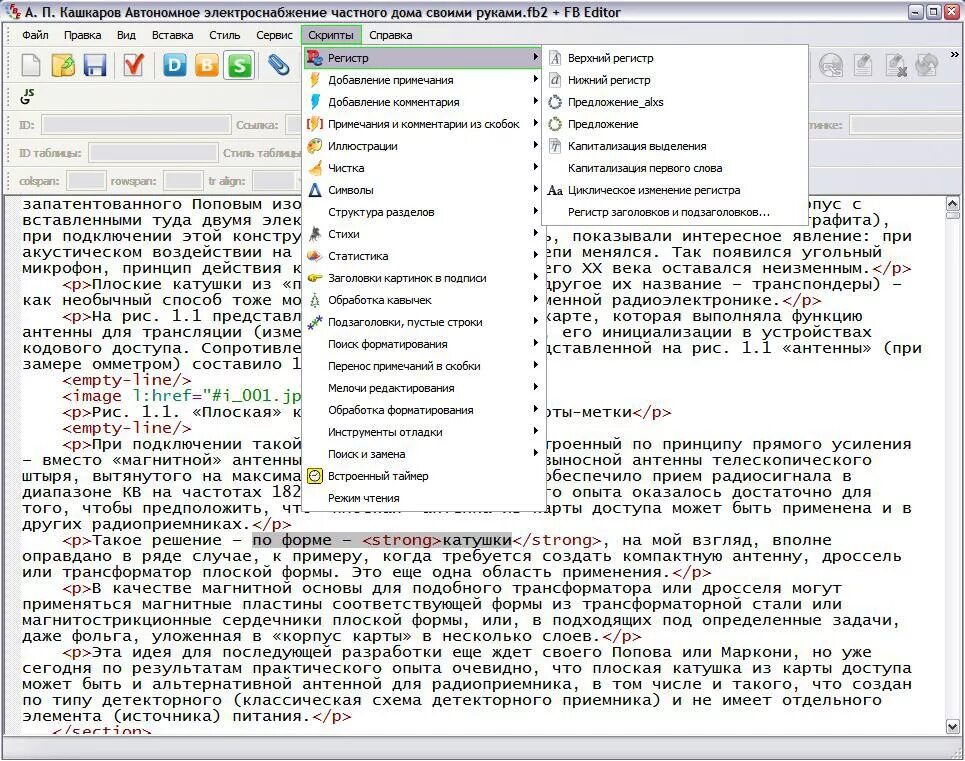The height and width of the screenshot is (761, 965).
Task: Click the Validate red checkmark icon
Action: pyautogui.click(x=133, y=65)
